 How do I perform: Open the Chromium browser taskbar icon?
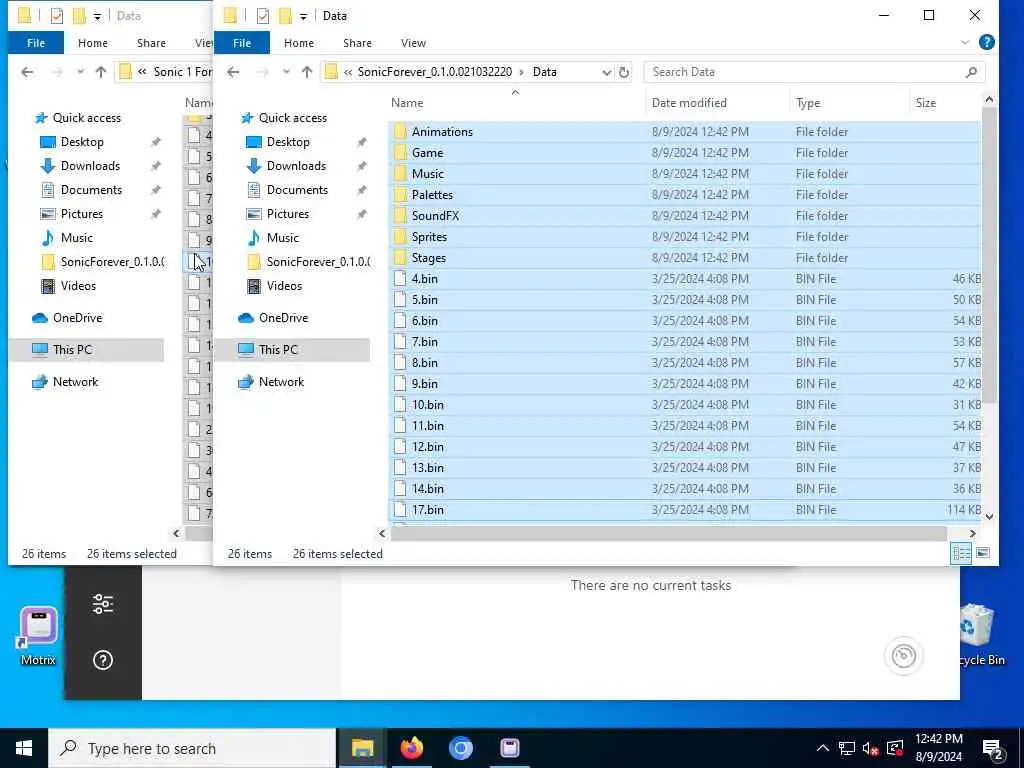[x=460, y=748]
